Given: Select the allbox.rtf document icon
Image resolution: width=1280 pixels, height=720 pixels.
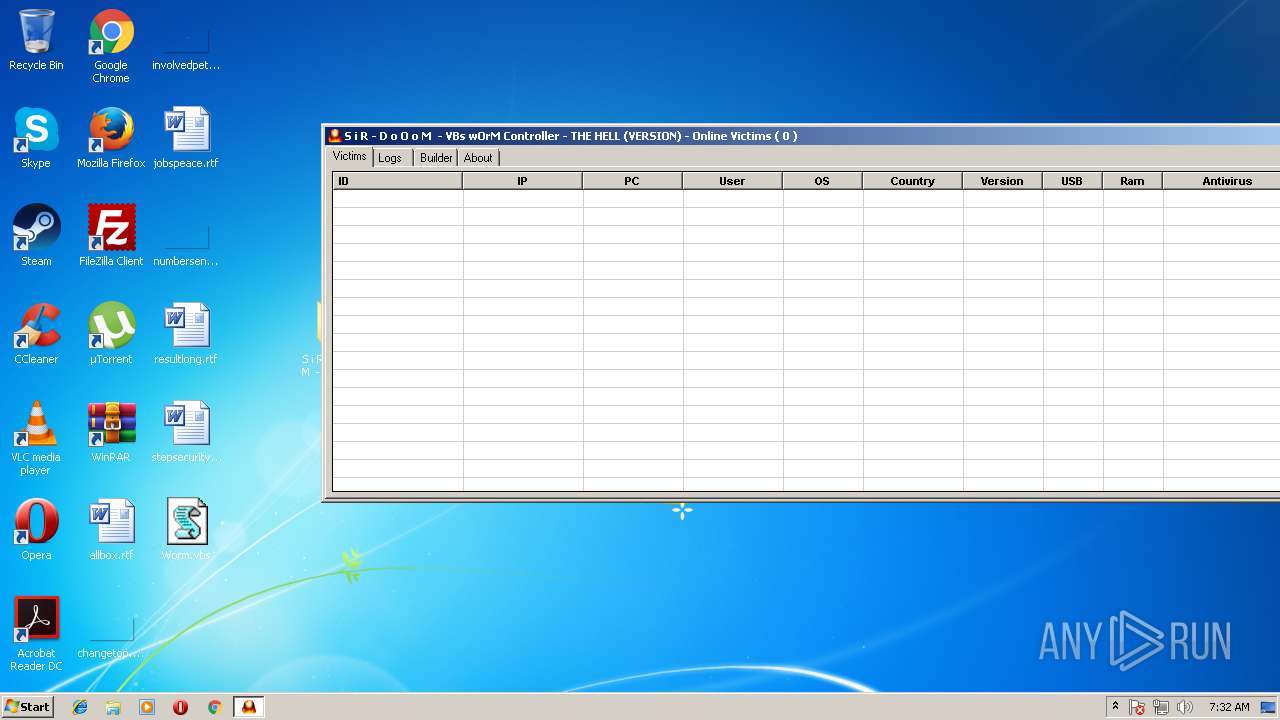Looking at the screenshot, I should coord(111,530).
